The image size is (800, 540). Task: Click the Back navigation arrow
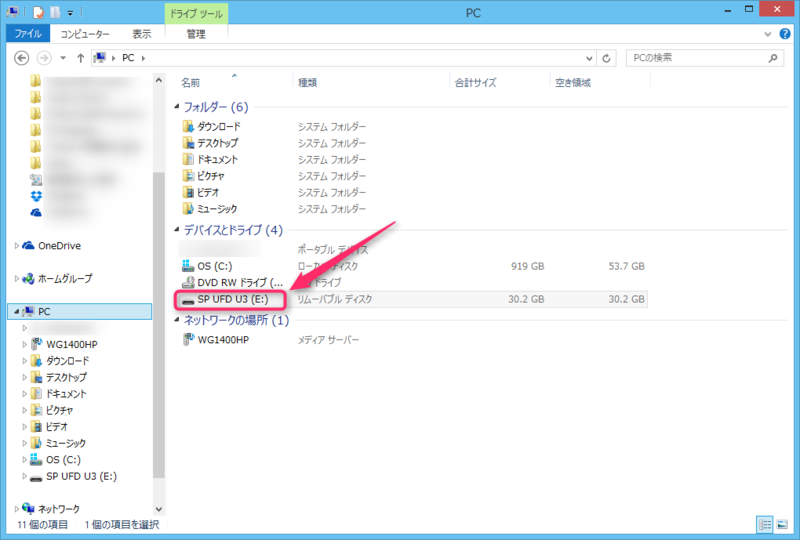pos(21,58)
